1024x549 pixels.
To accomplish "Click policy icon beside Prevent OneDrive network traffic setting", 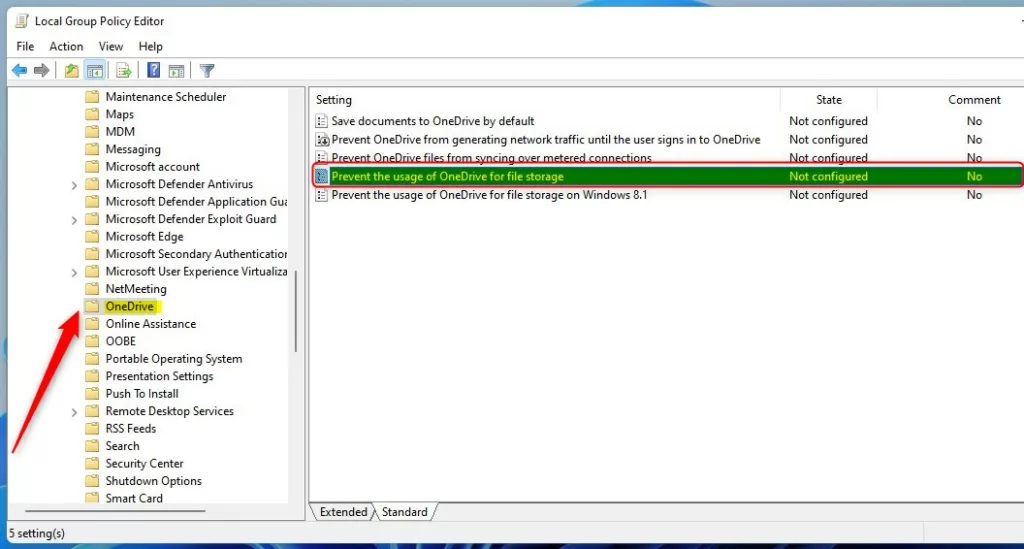I will click(322, 139).
